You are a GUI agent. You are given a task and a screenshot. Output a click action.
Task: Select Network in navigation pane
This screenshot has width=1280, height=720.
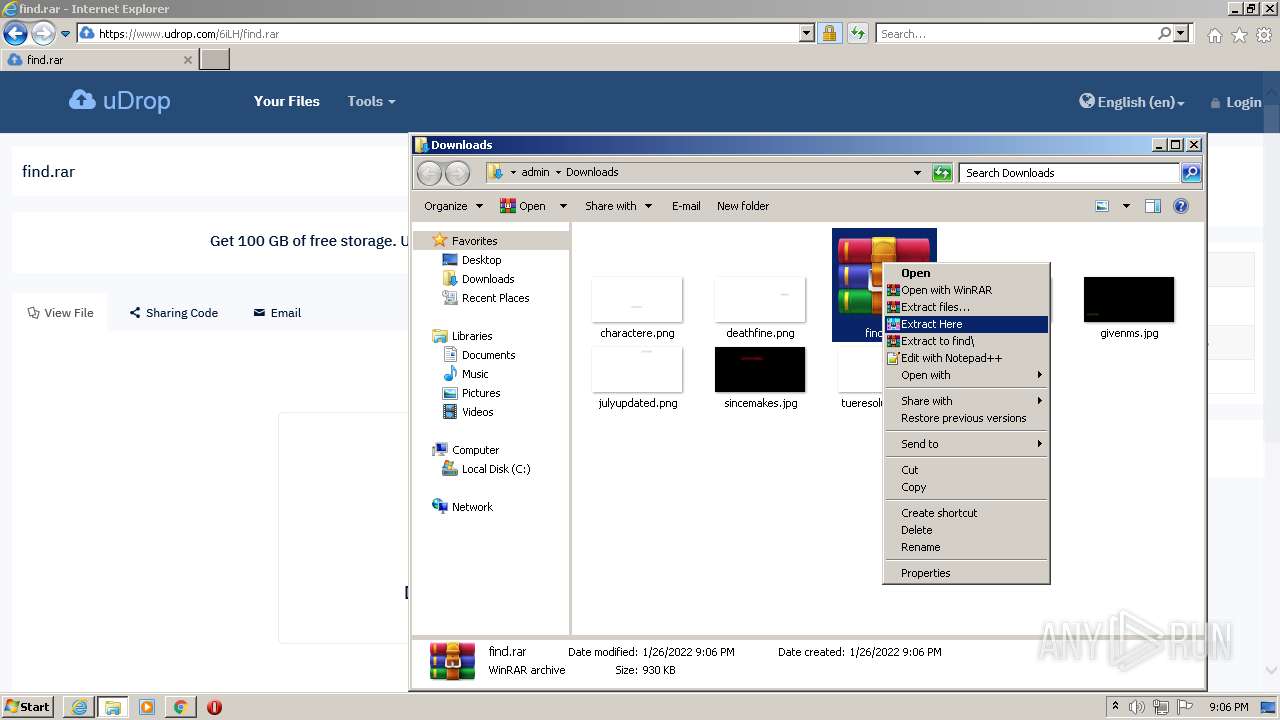point(471,507)
